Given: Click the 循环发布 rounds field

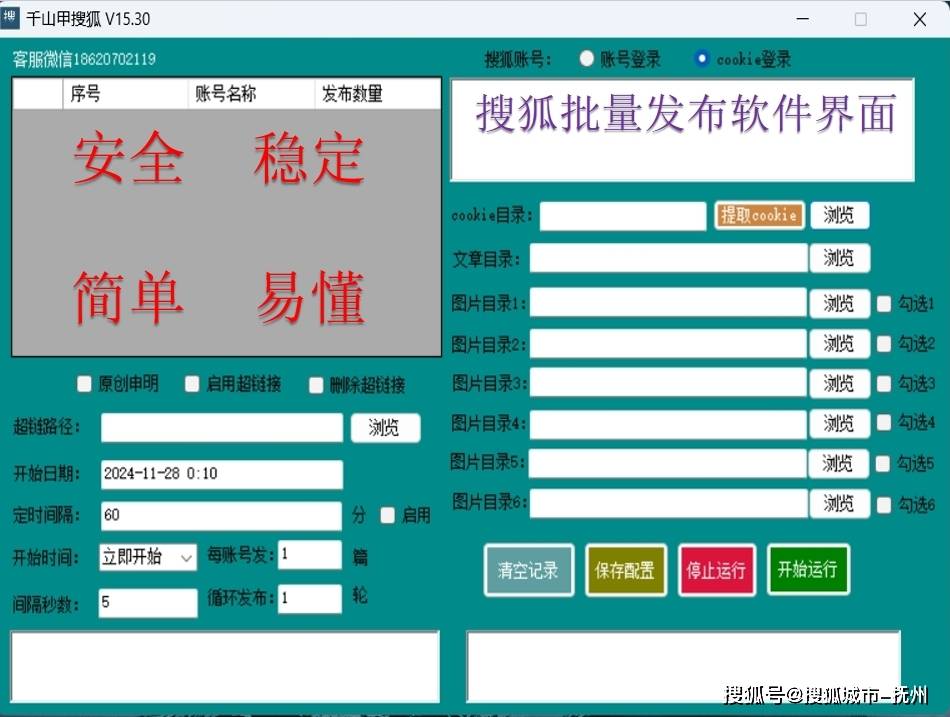Looking at the screenshot, I should click(x=310, y=599).
